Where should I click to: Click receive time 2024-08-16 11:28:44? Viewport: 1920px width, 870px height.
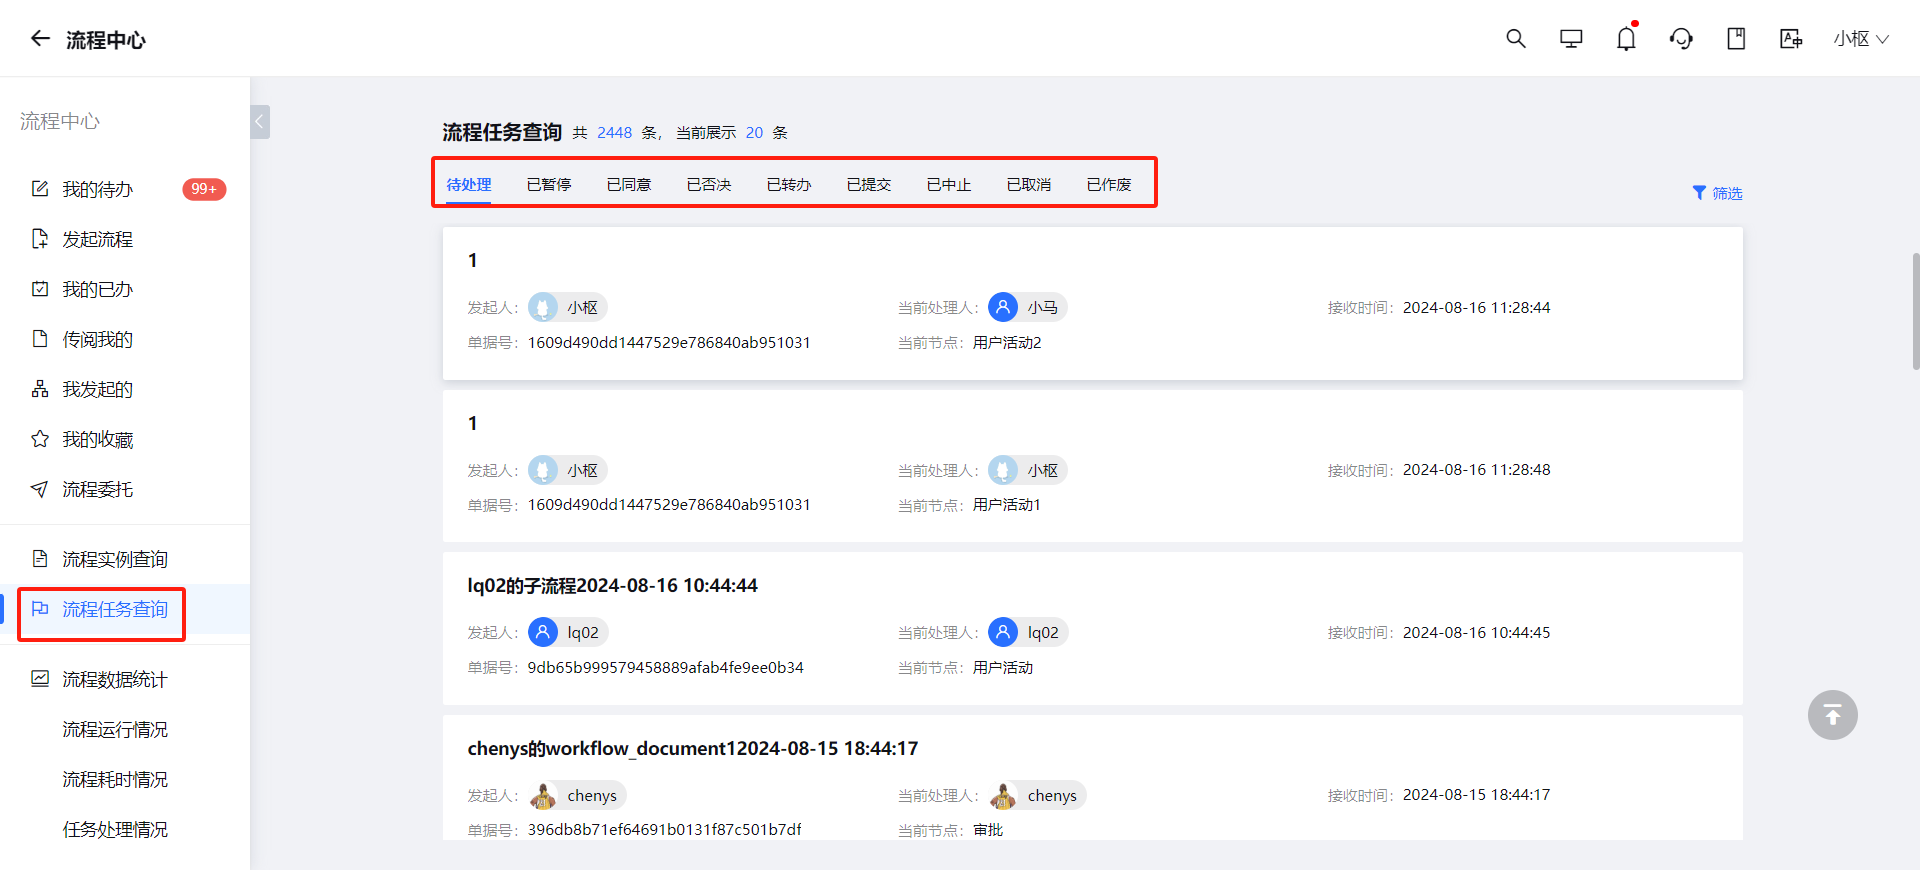pyautogui.click(x=1476, y=308)
